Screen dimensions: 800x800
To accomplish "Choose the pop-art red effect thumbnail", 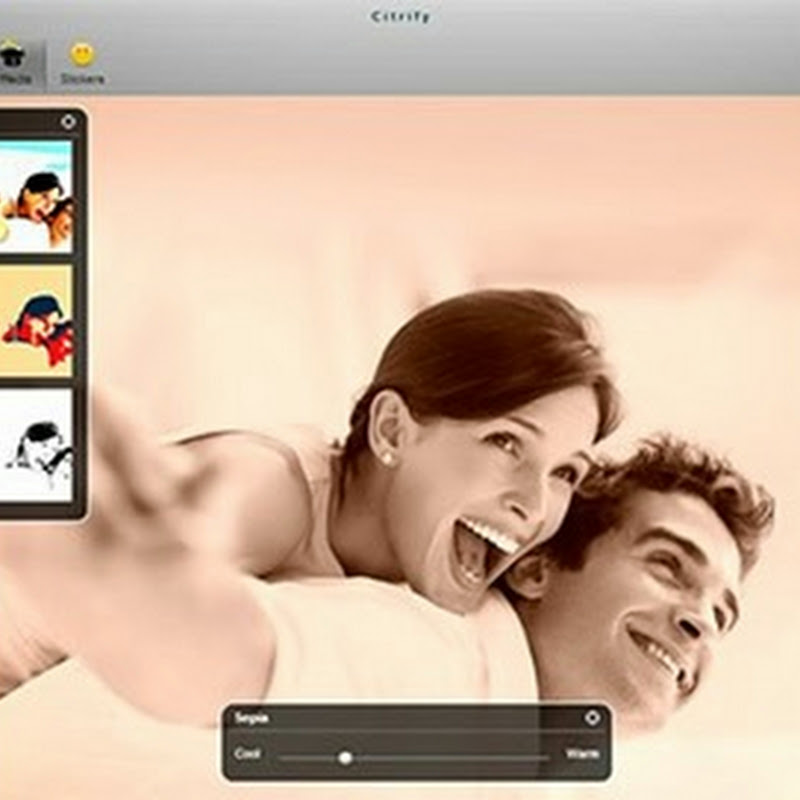I will [35, 321].
